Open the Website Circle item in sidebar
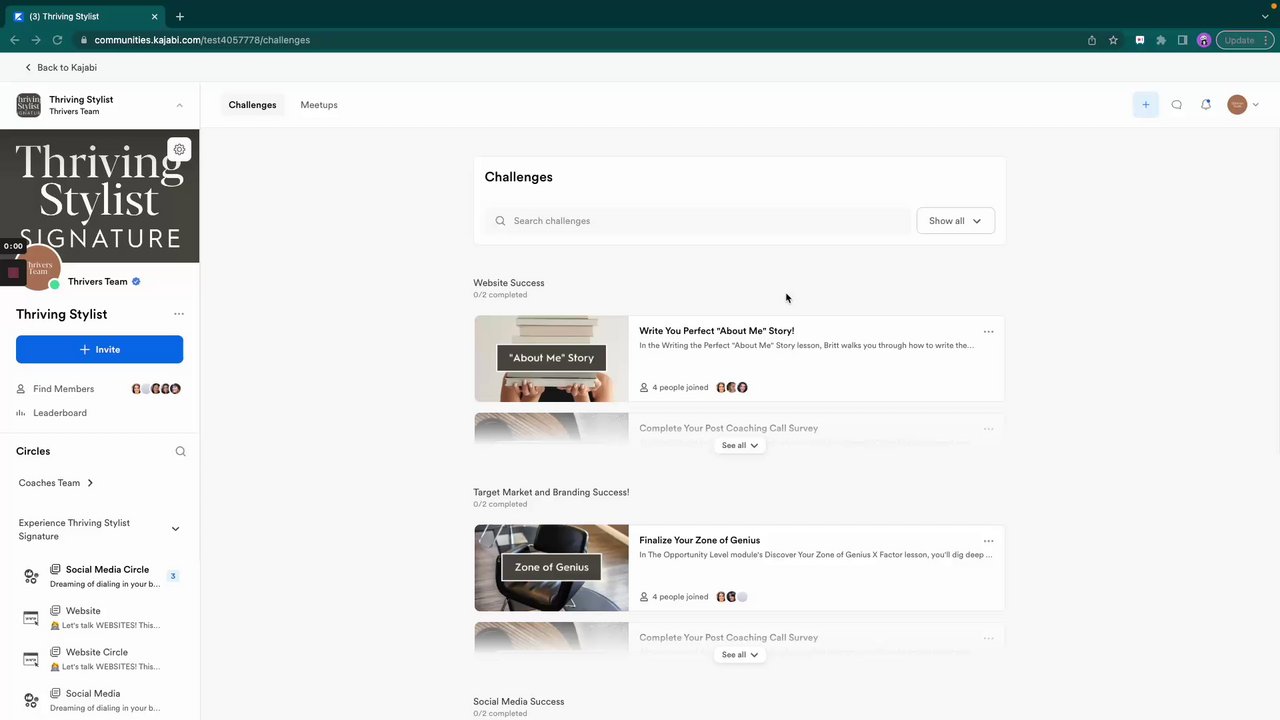The height and width of the screenshot is (720, 1280). tap(99, 659)
